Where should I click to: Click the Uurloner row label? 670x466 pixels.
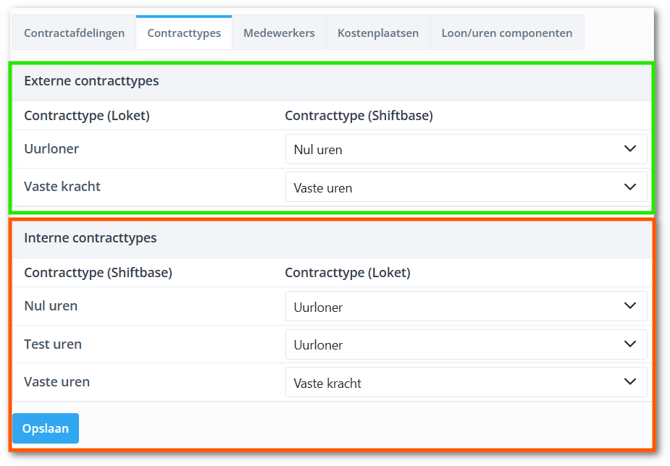click(51, 148)
